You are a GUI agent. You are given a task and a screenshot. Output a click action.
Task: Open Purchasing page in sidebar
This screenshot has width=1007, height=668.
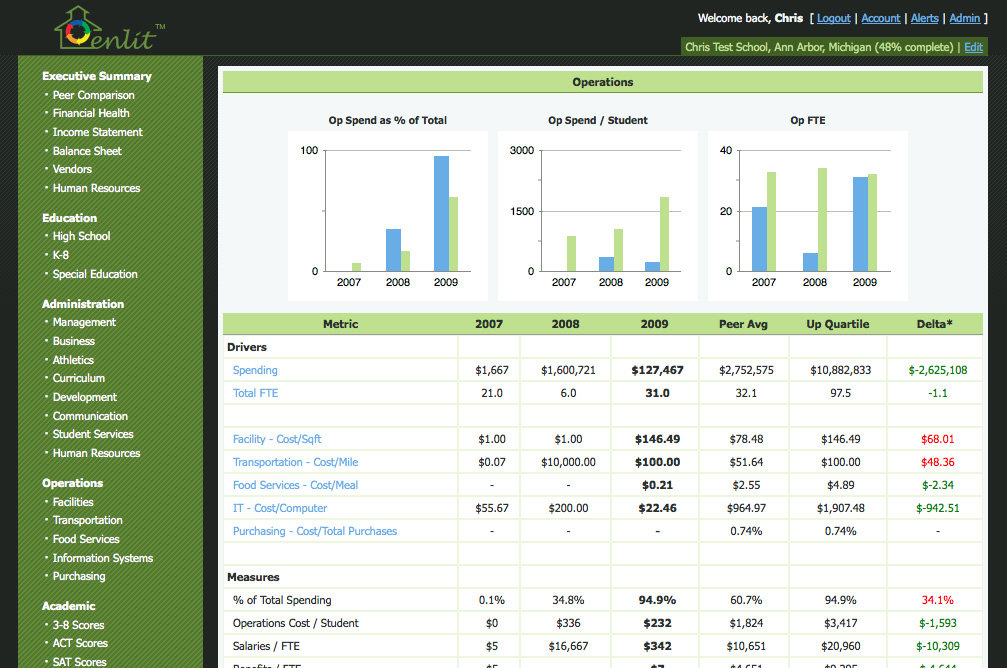click(79, 576)
